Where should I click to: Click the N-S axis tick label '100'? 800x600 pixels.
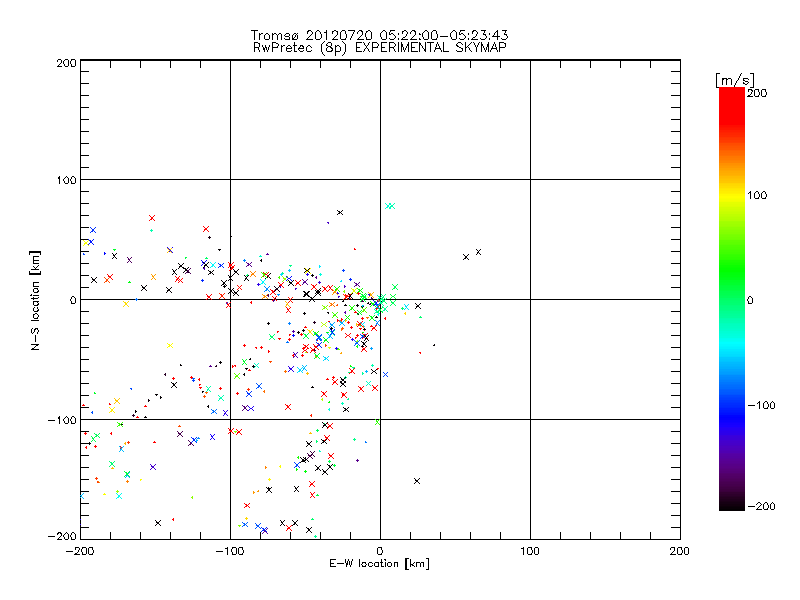66,181
